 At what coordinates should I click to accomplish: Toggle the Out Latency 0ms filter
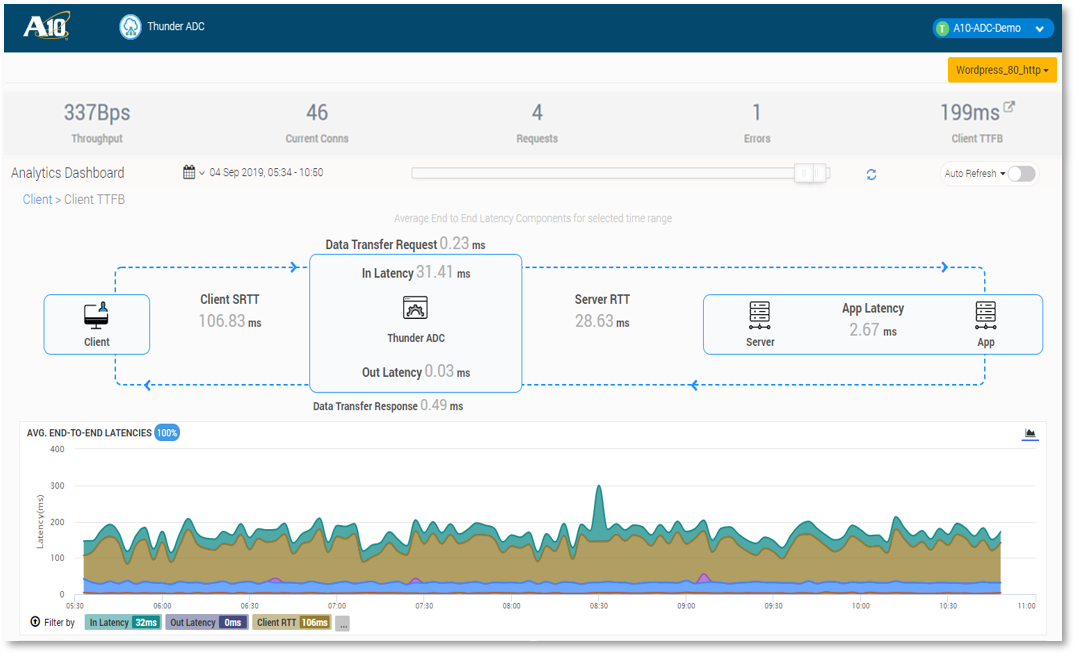pos(207,622)
